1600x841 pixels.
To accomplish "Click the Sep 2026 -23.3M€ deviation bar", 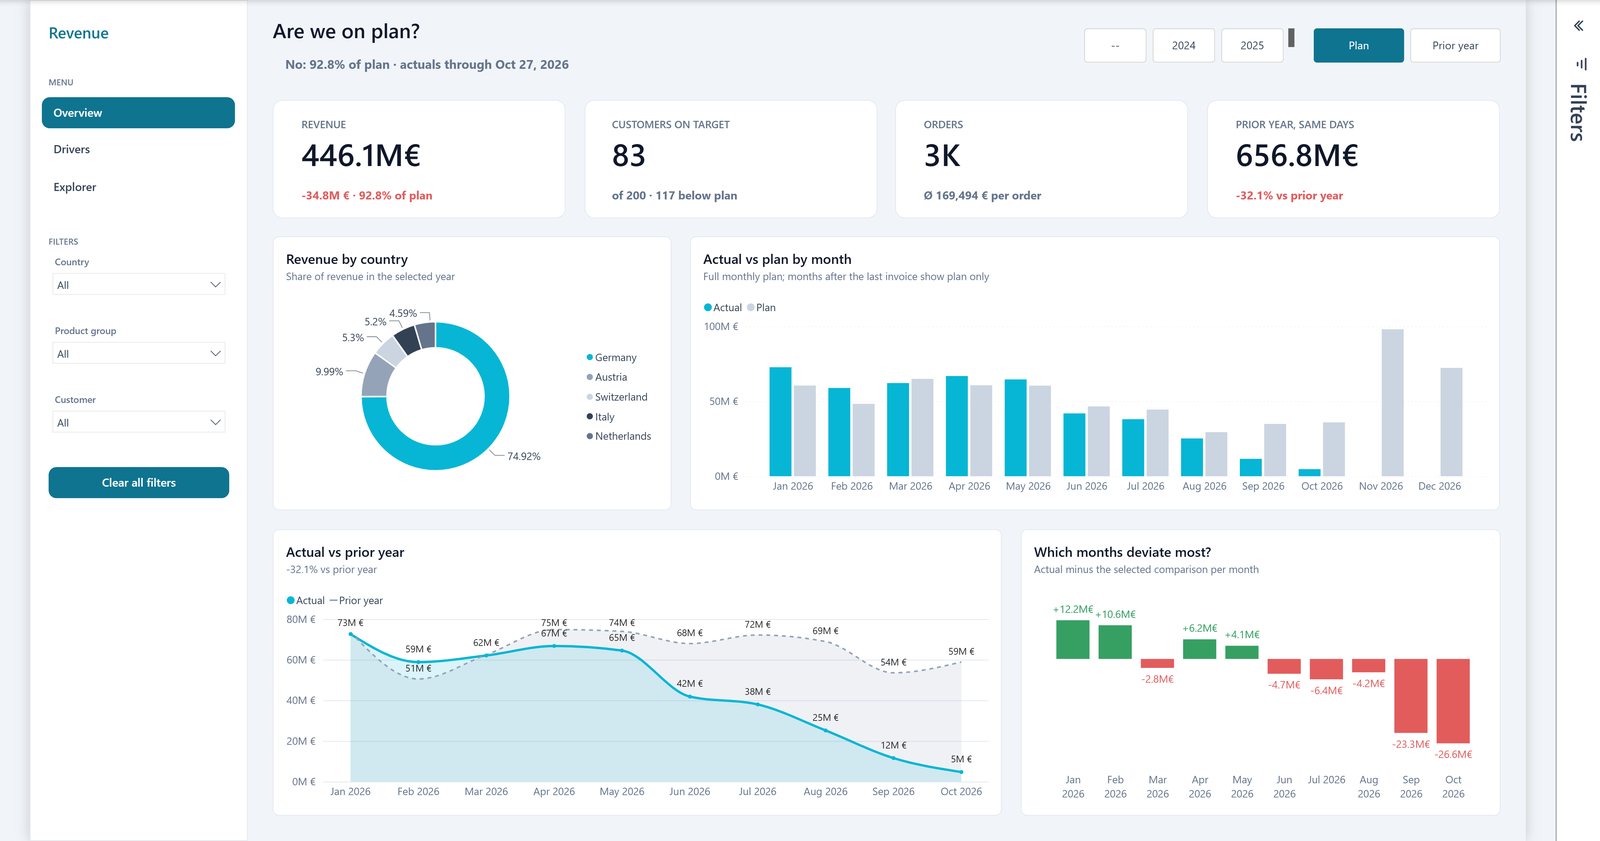I will coord(1411,696).
